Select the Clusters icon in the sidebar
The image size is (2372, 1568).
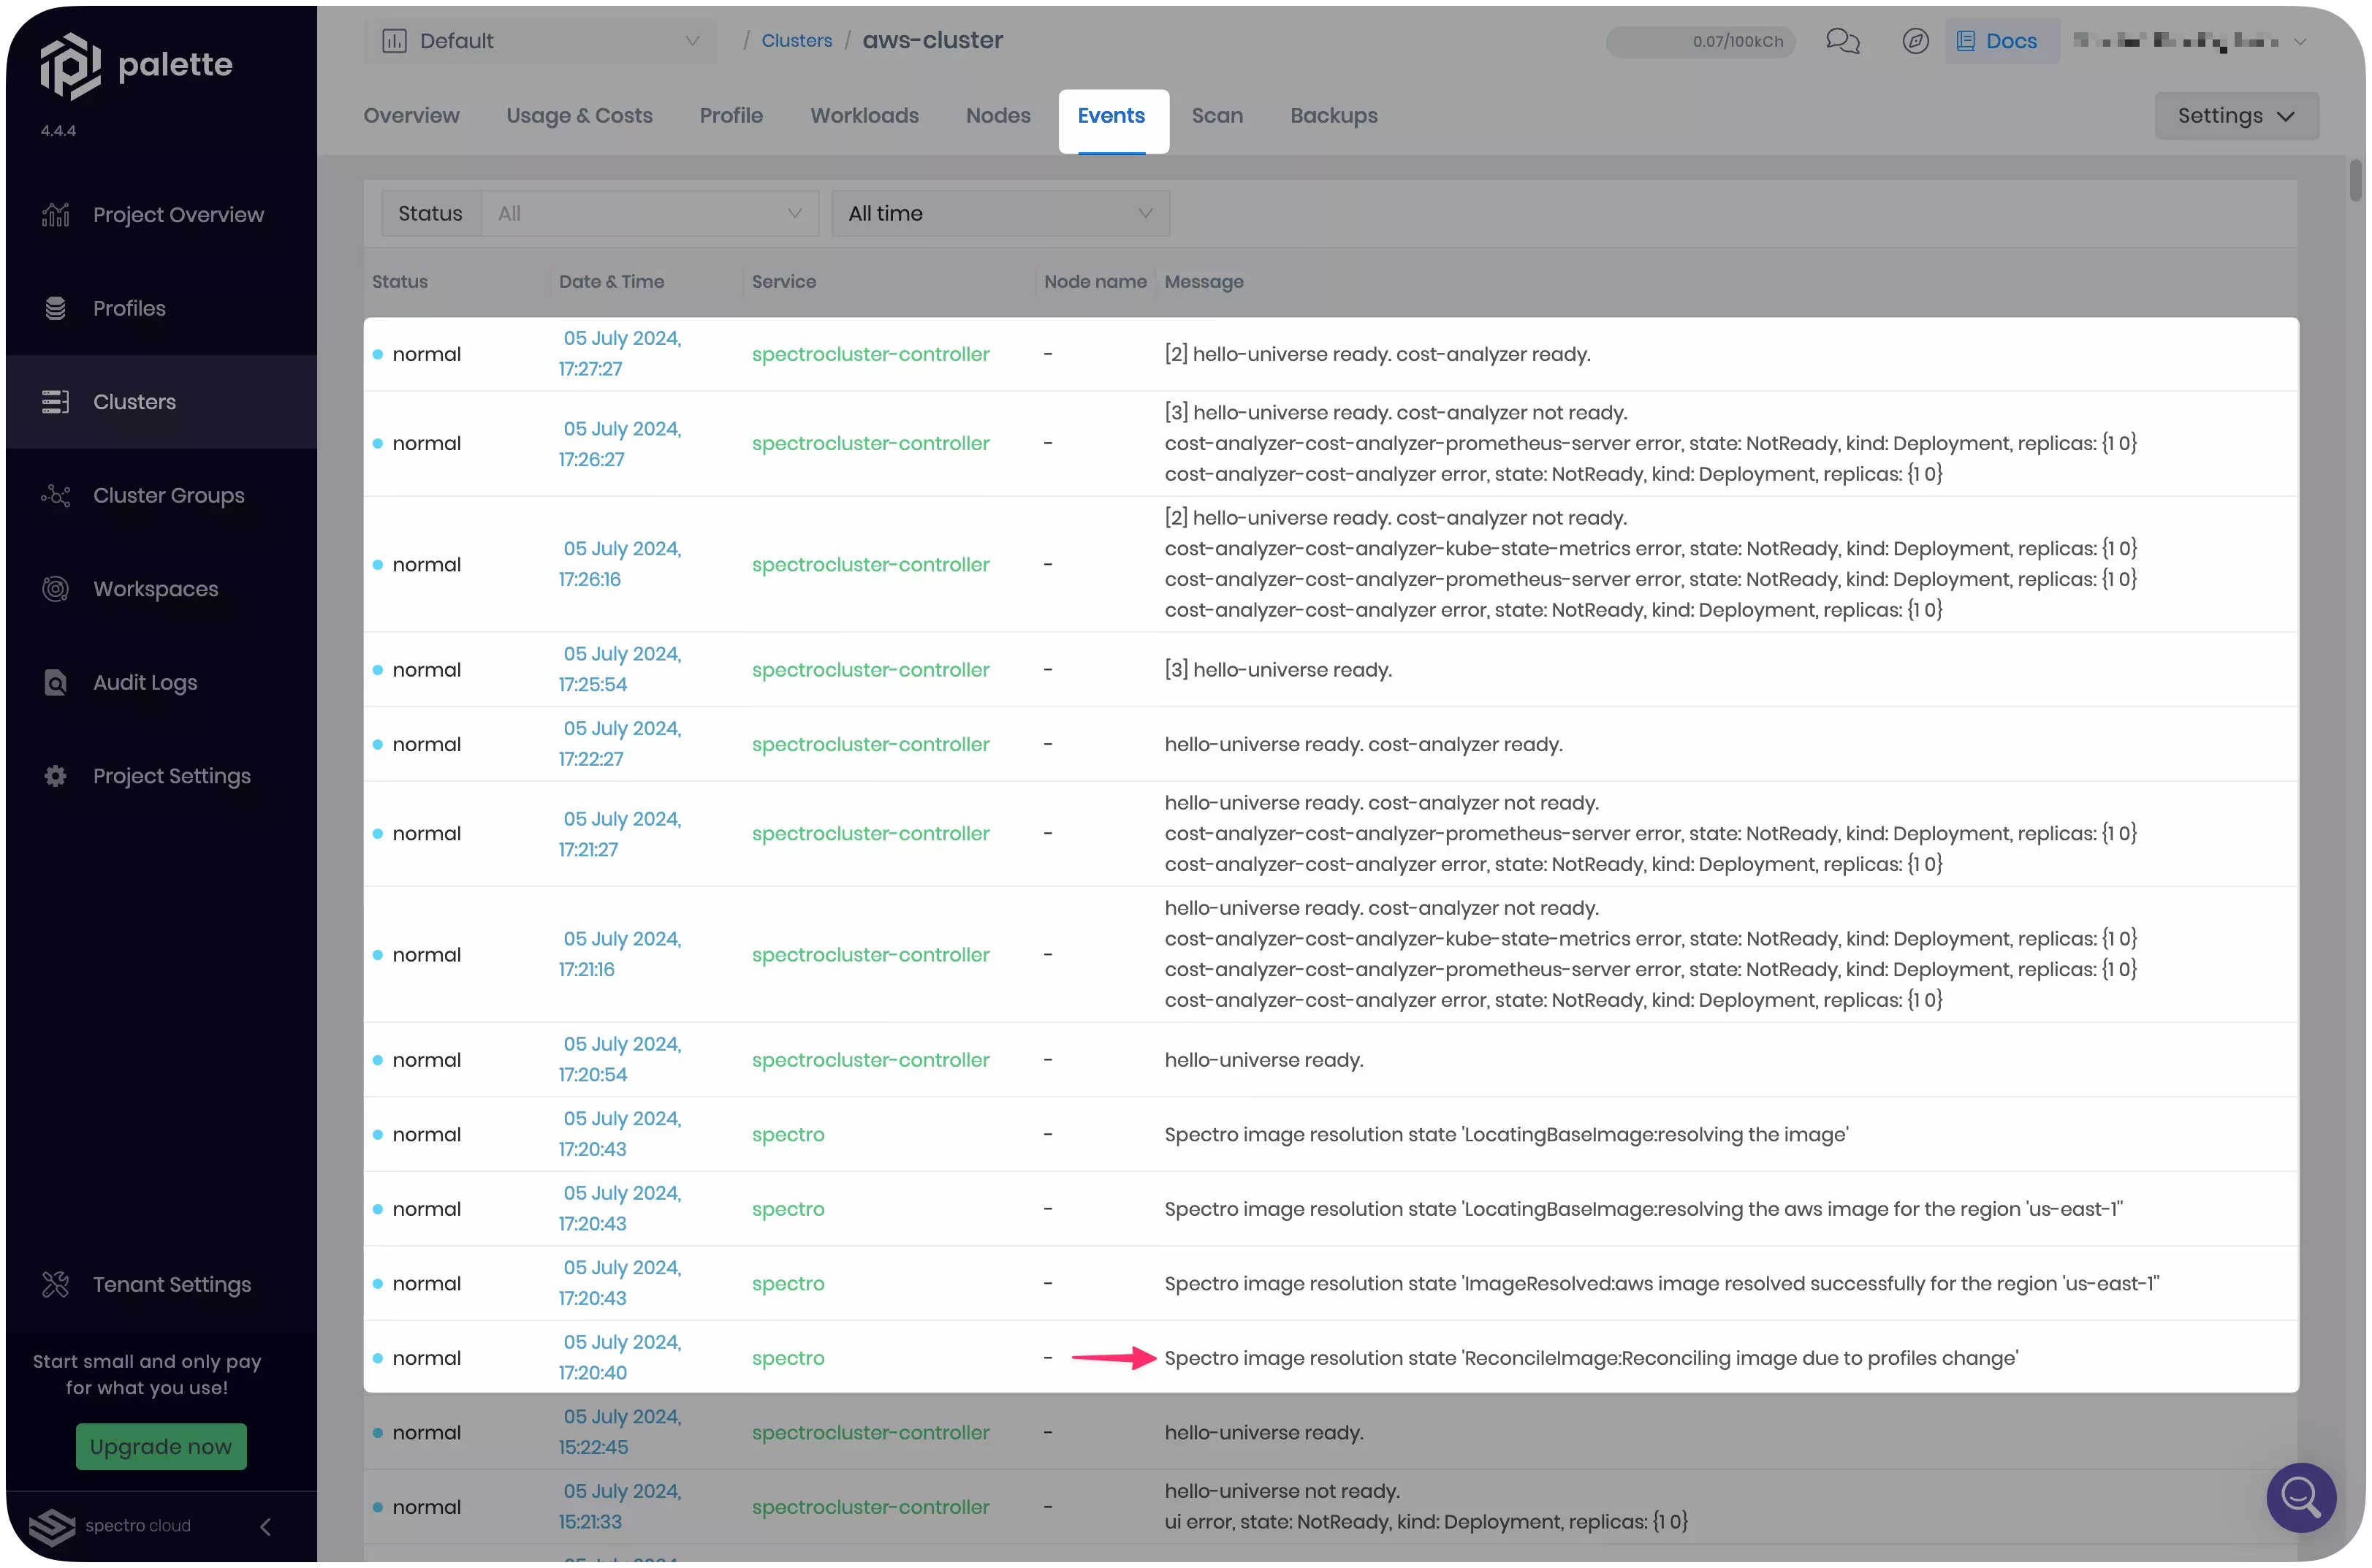(x=57, y=401)
